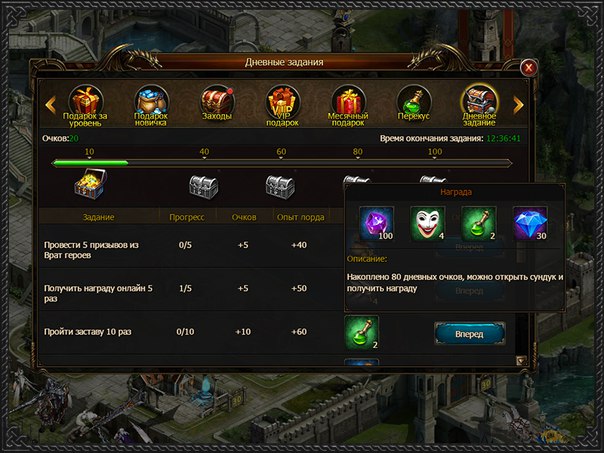Click the blue diamond reward worth 30
This screenshot has width=604, height=453.
point(530,223)
